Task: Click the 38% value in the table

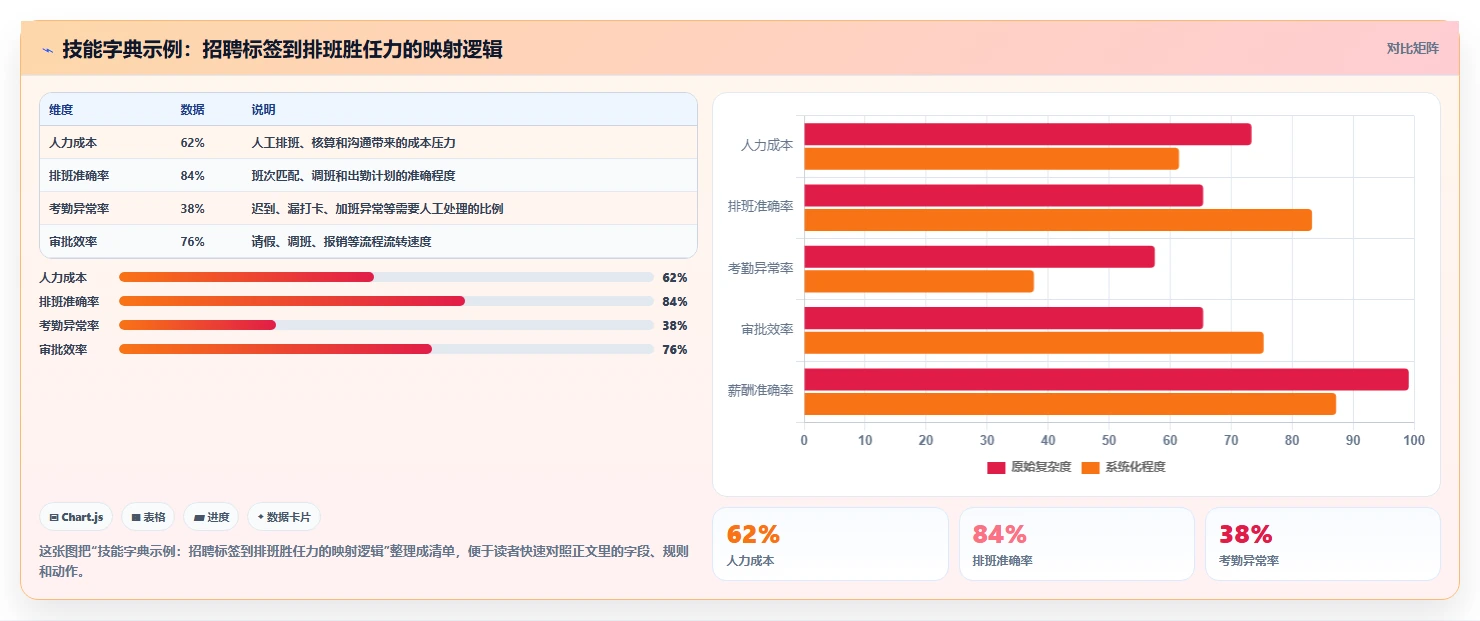Action: tap(192, 209)
